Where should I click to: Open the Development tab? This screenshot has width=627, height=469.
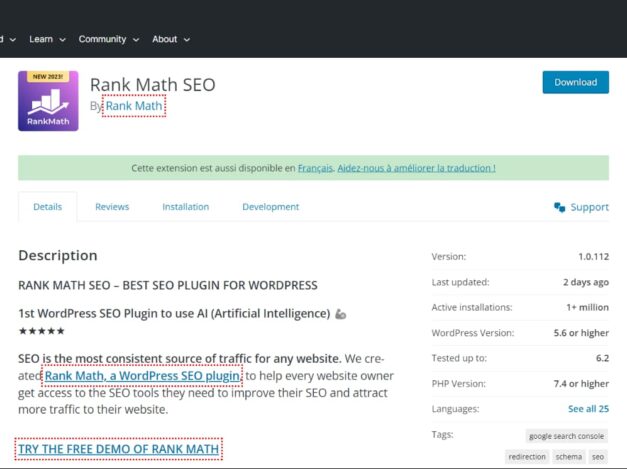271,207
